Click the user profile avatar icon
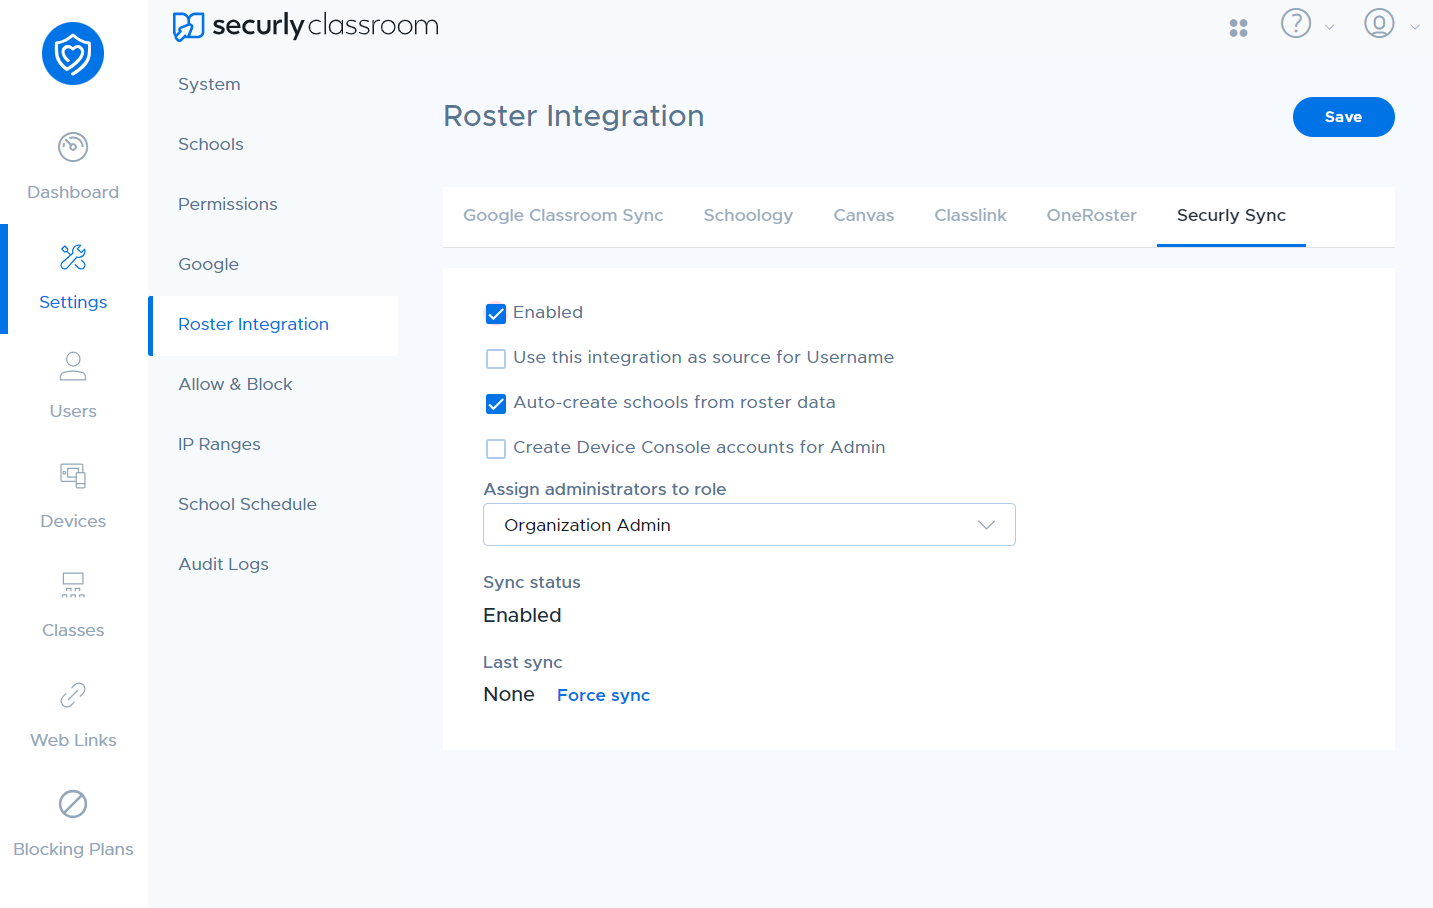 1379,23
